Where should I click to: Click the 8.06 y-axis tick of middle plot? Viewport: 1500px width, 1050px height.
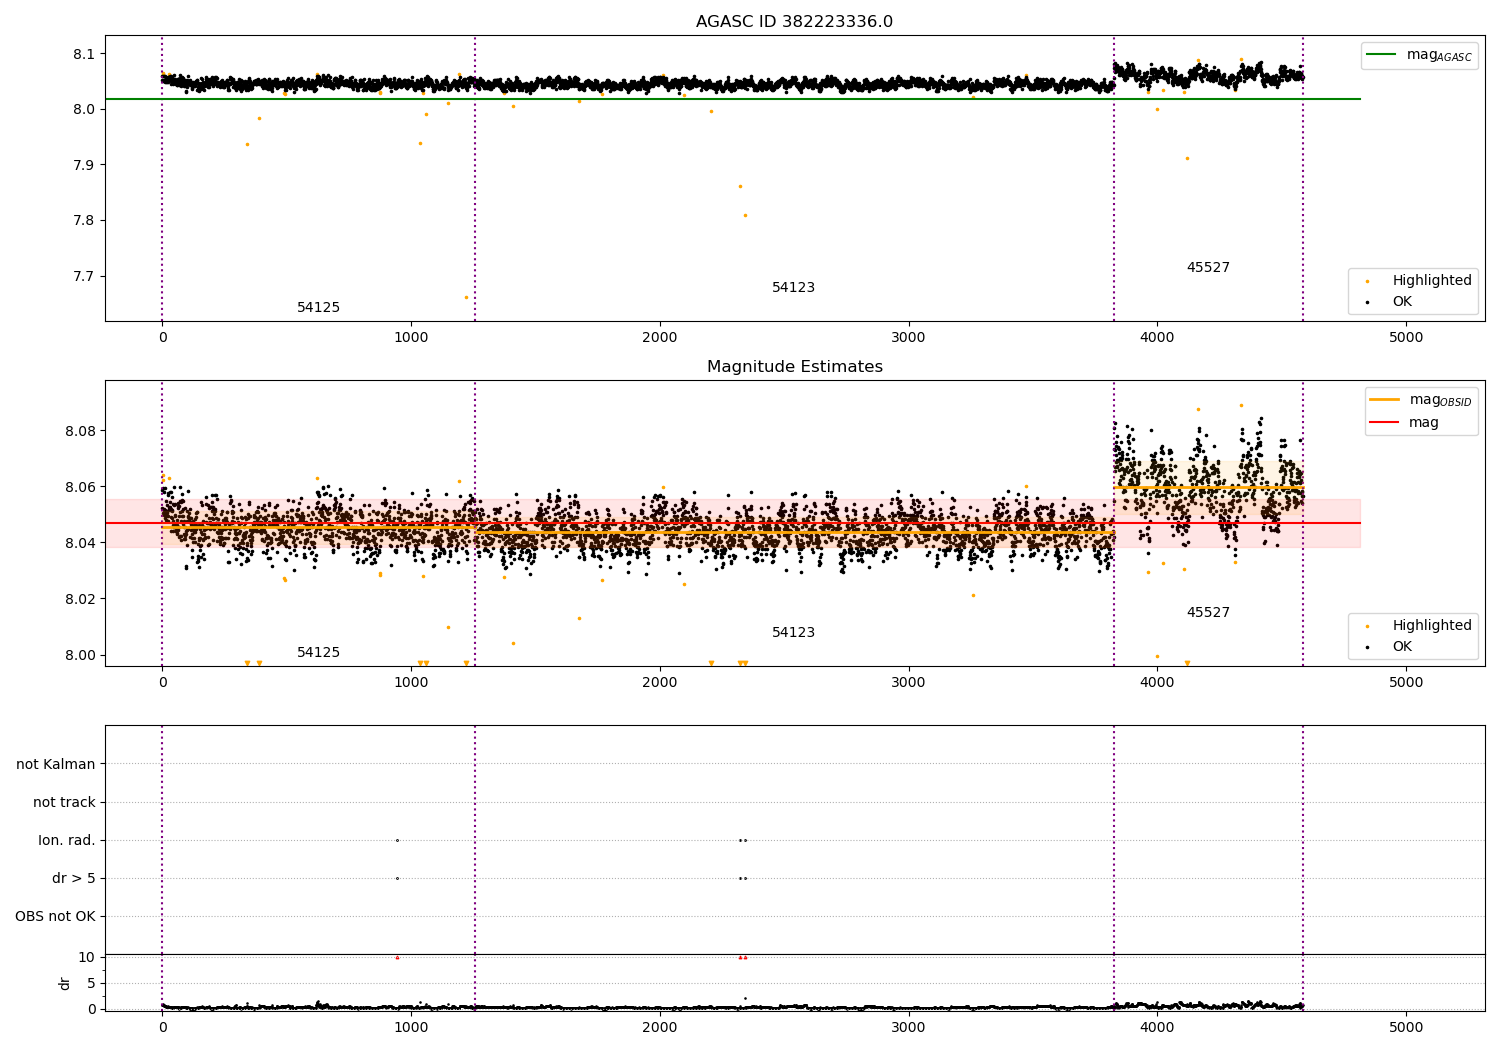click(x=79, y=488)
